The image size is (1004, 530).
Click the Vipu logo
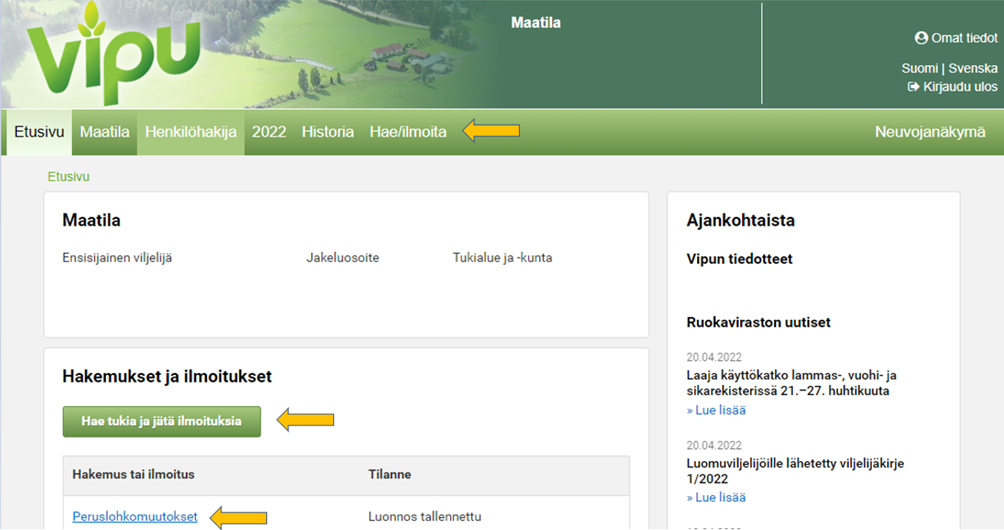click(114, 54)
